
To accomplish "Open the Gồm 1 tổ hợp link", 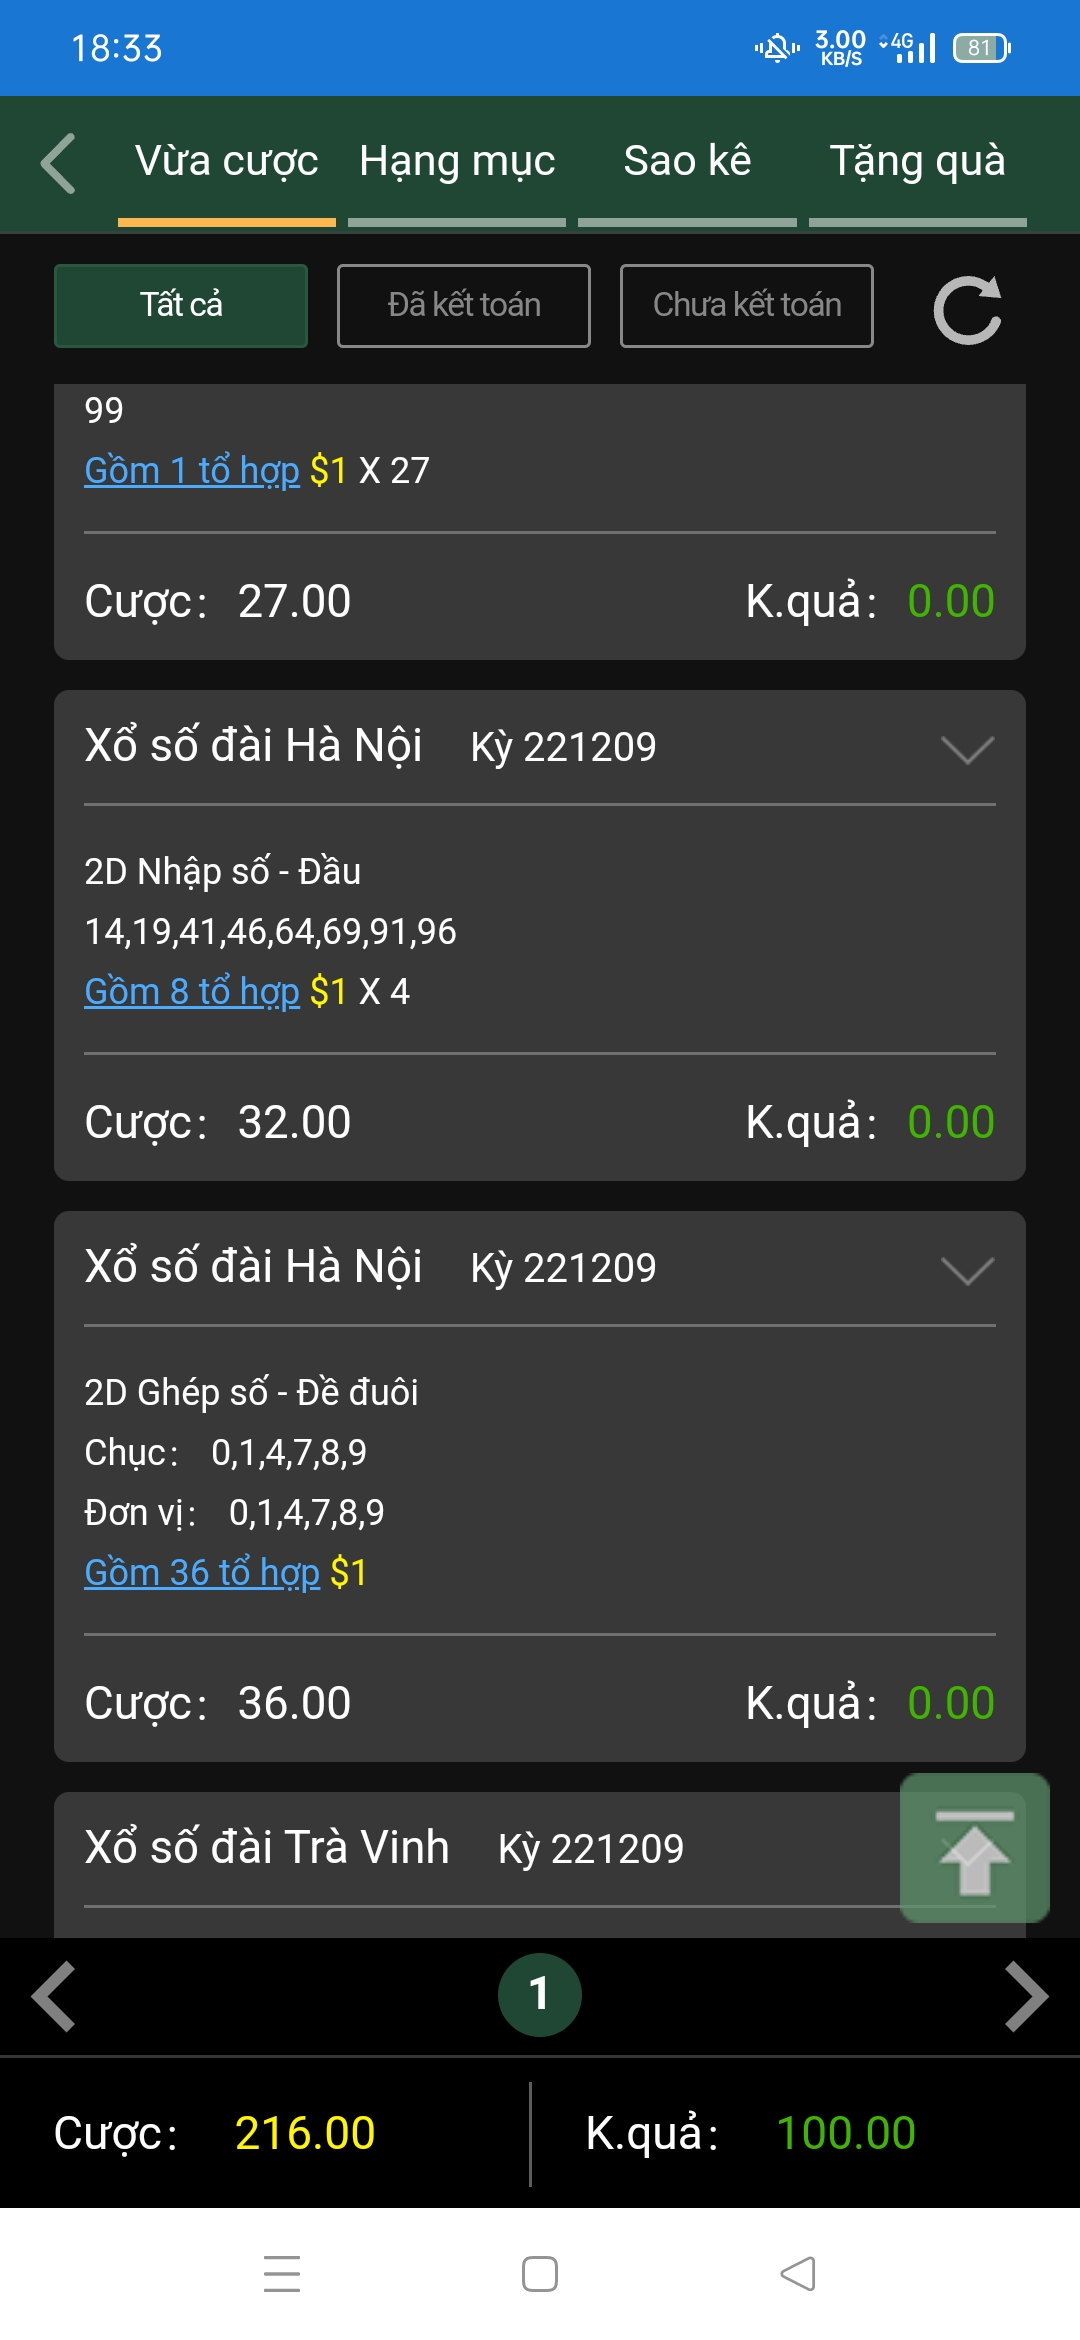I will click(x=192, y=471).
